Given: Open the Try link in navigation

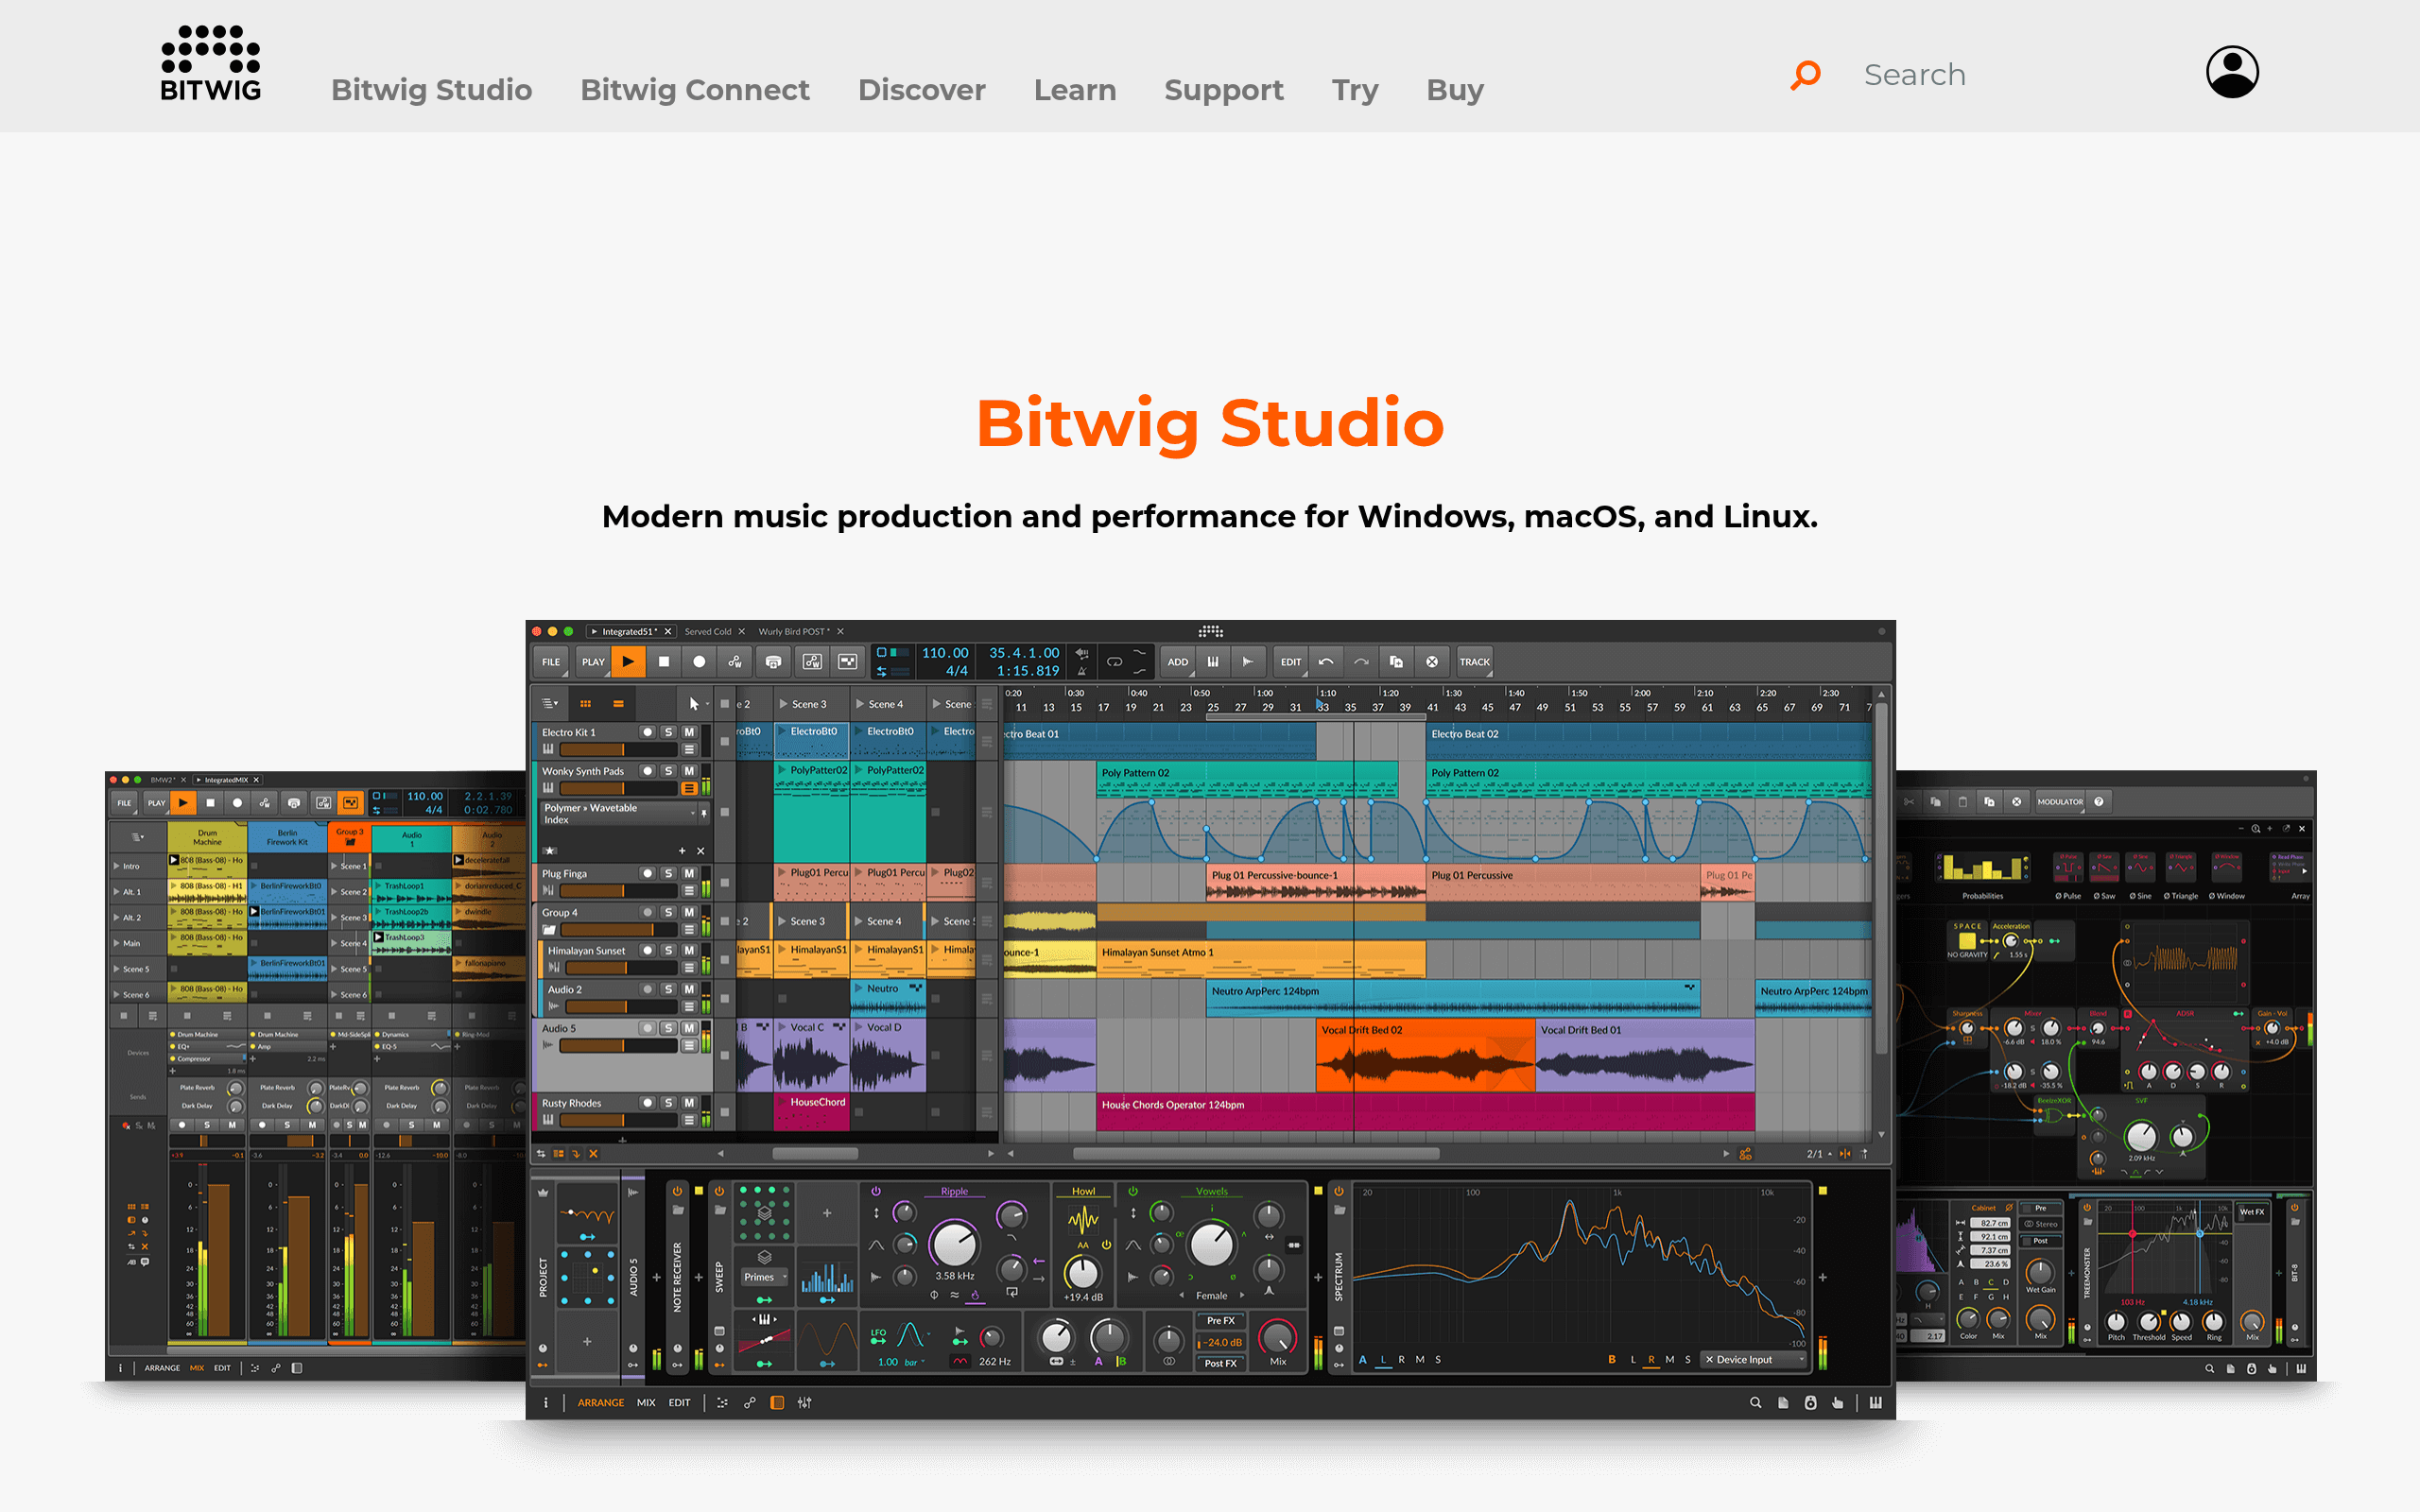Looking at the screenshot, I should pos(1355,90).
